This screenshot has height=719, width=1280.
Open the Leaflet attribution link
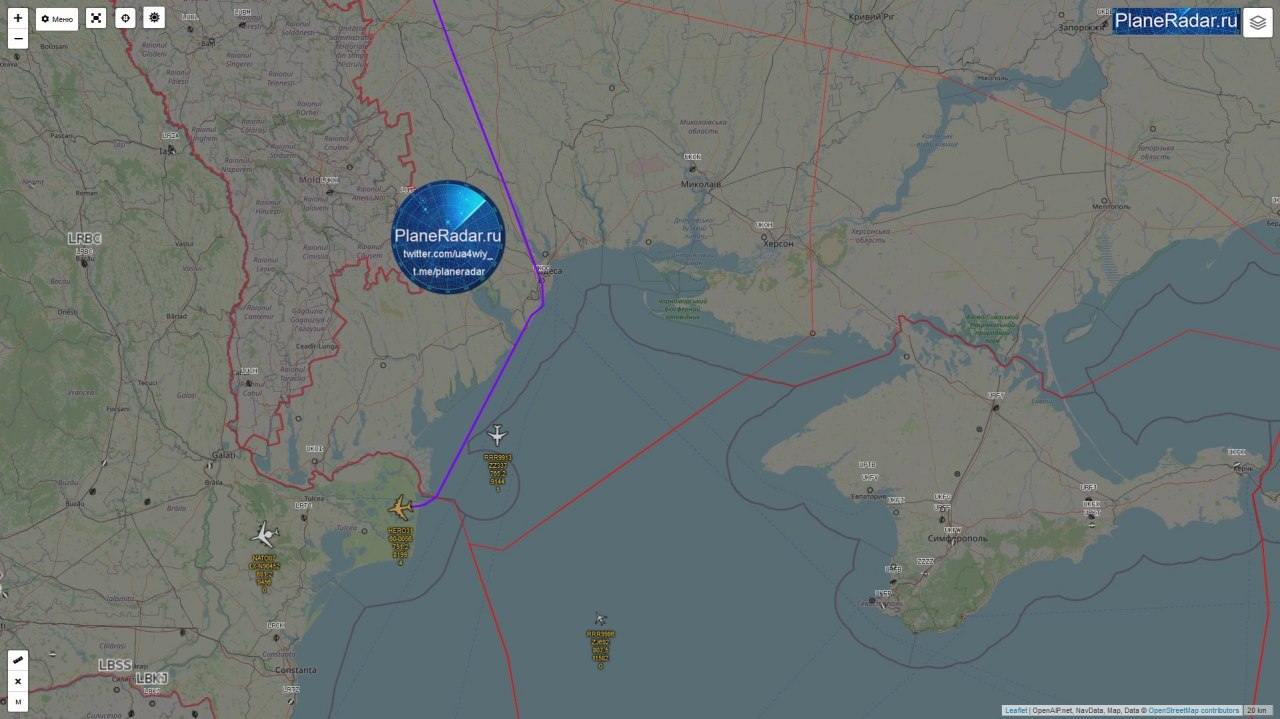click(1015, 711)
